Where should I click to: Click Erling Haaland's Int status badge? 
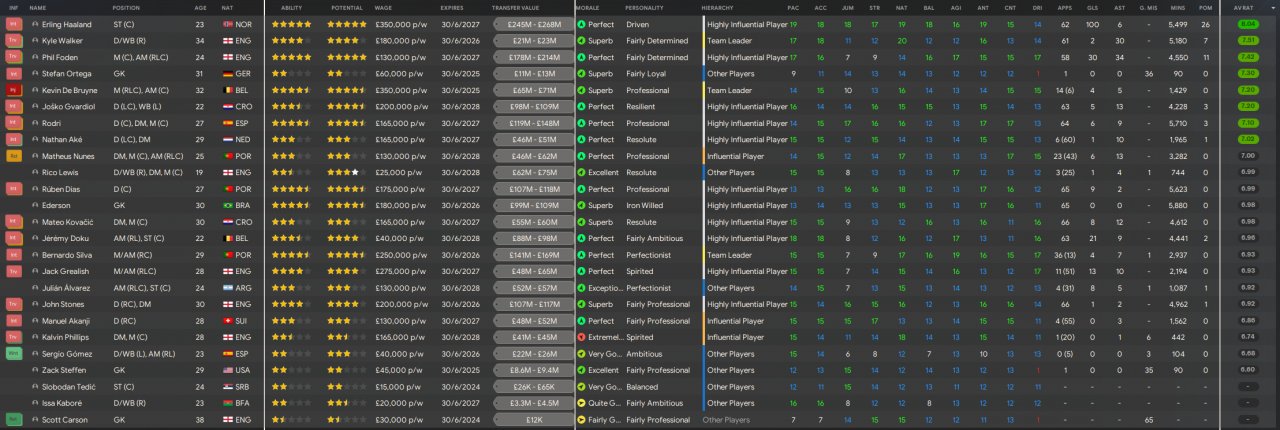[14, 24]
